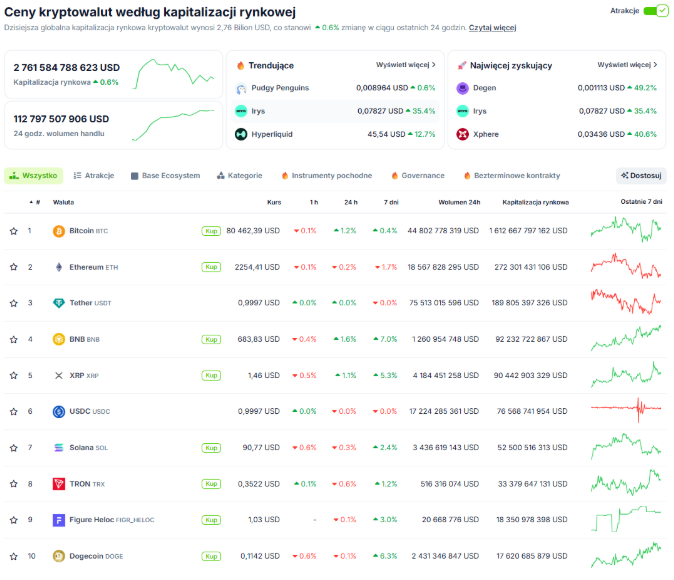This screenshot has width=674, height=580.
Task: Open Figure Heloc's 7-day sparkline chart
Action: [626, 519]
